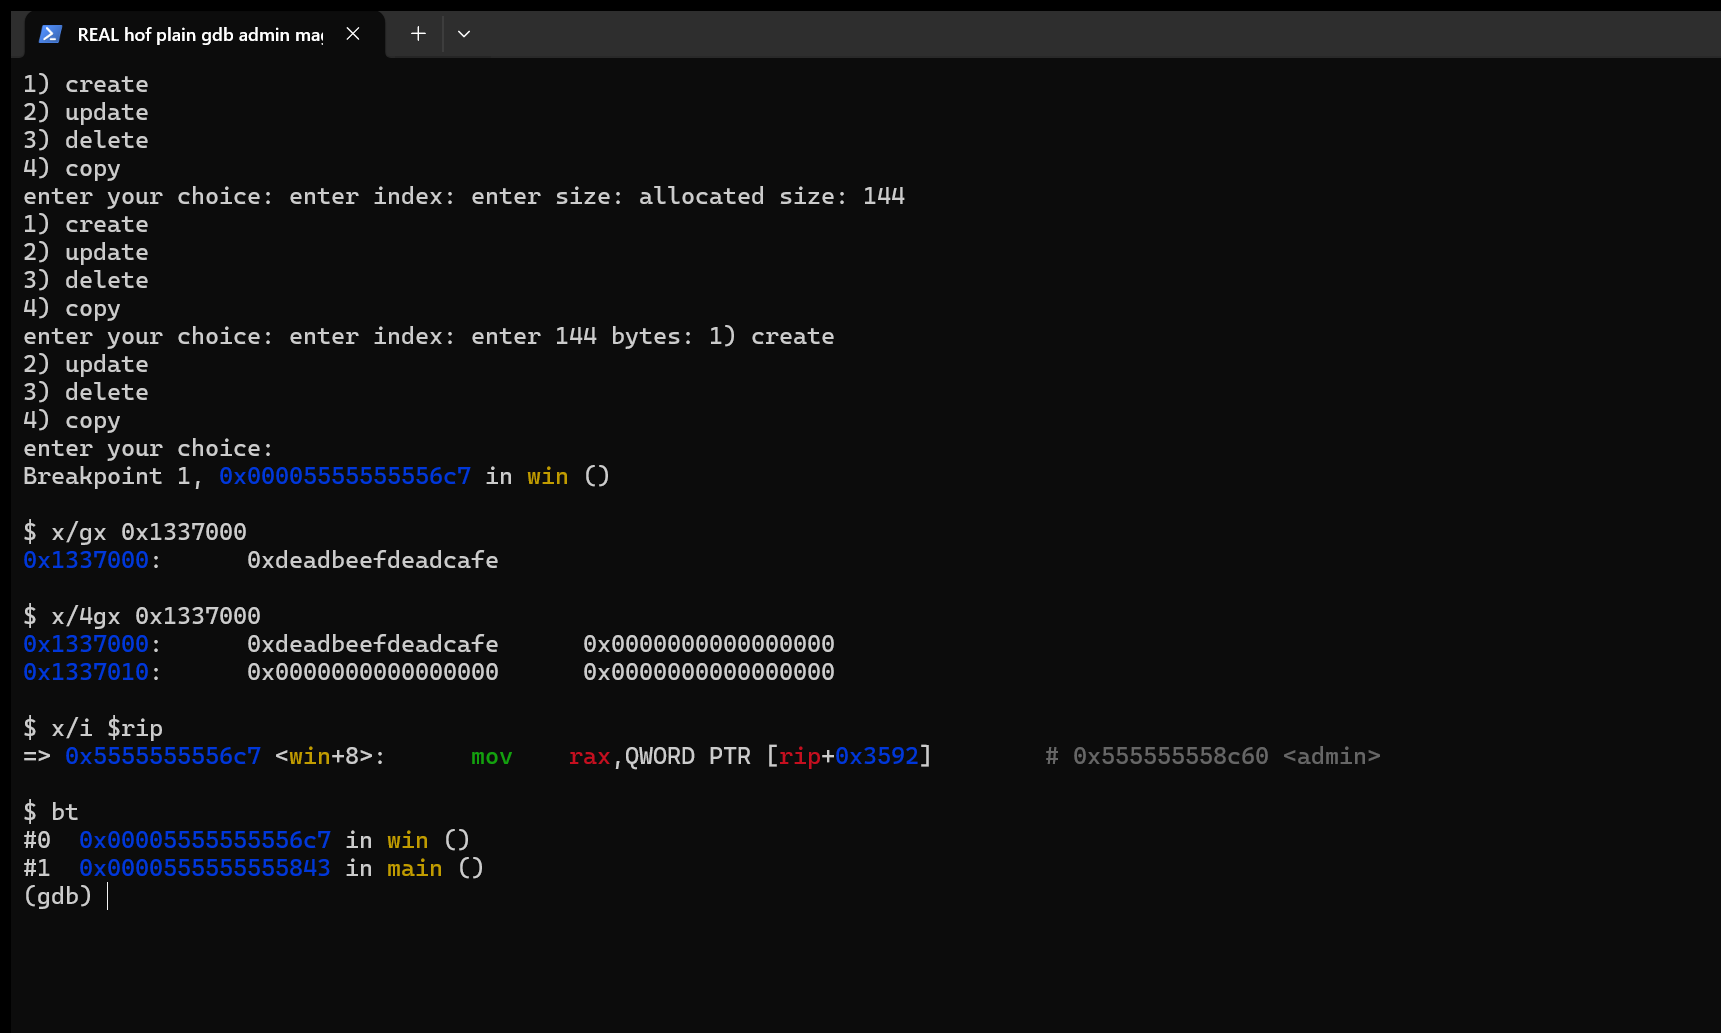The width and height of the screenshot is (1721, 1033).
Task: Click the 'mov' instruction mnemonic
Action: [492, 756]
